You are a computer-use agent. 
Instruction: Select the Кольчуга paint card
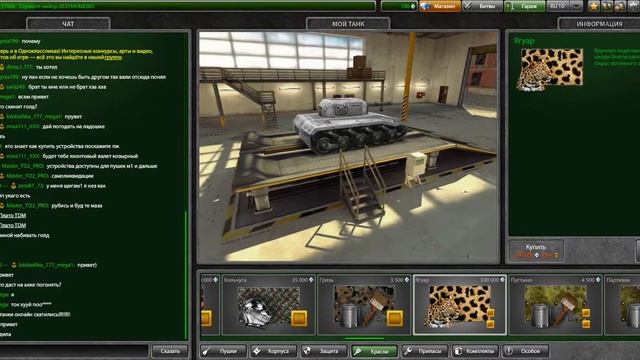coord(269,305)
